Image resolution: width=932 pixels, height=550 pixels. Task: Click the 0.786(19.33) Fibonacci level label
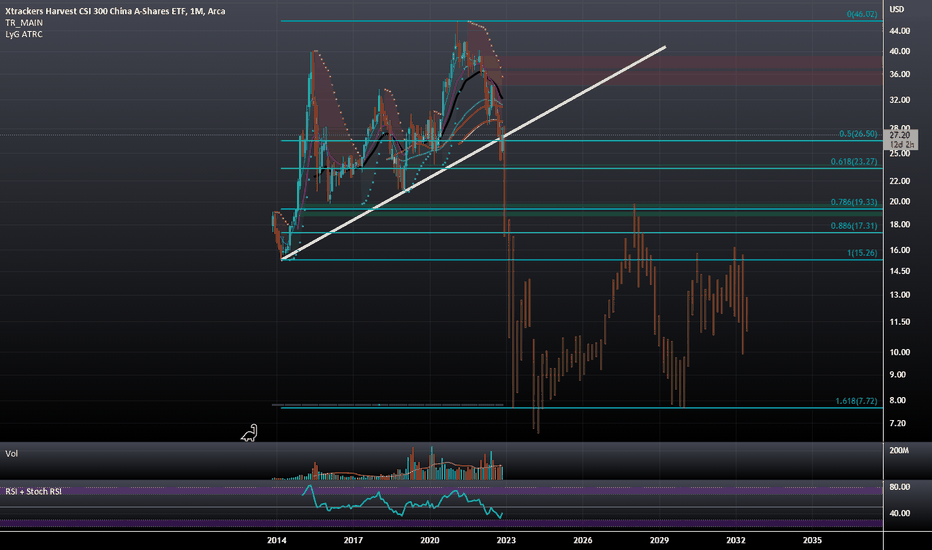pyautogui.click(x=854, y=202)
